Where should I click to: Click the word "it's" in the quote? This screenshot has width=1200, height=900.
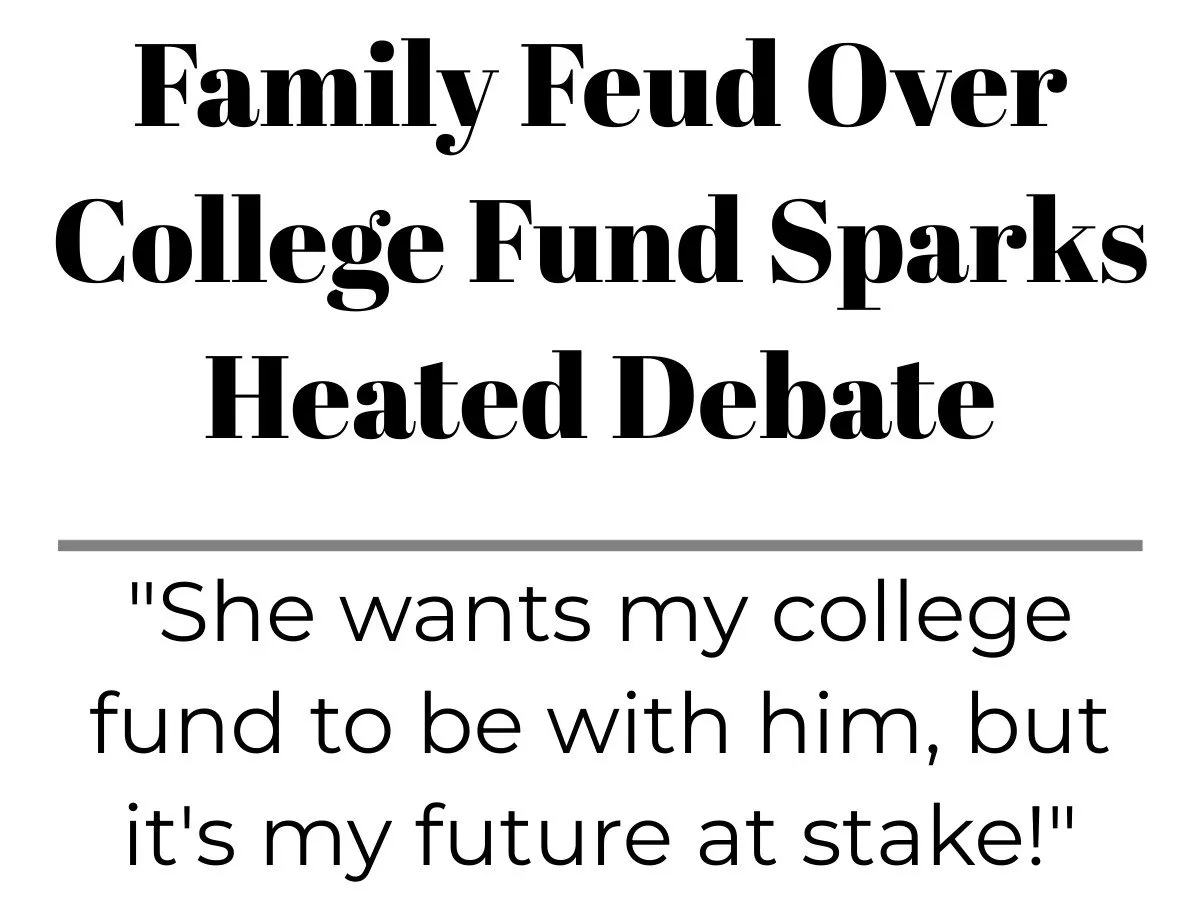pyautogui.click(x=164, y=836)
